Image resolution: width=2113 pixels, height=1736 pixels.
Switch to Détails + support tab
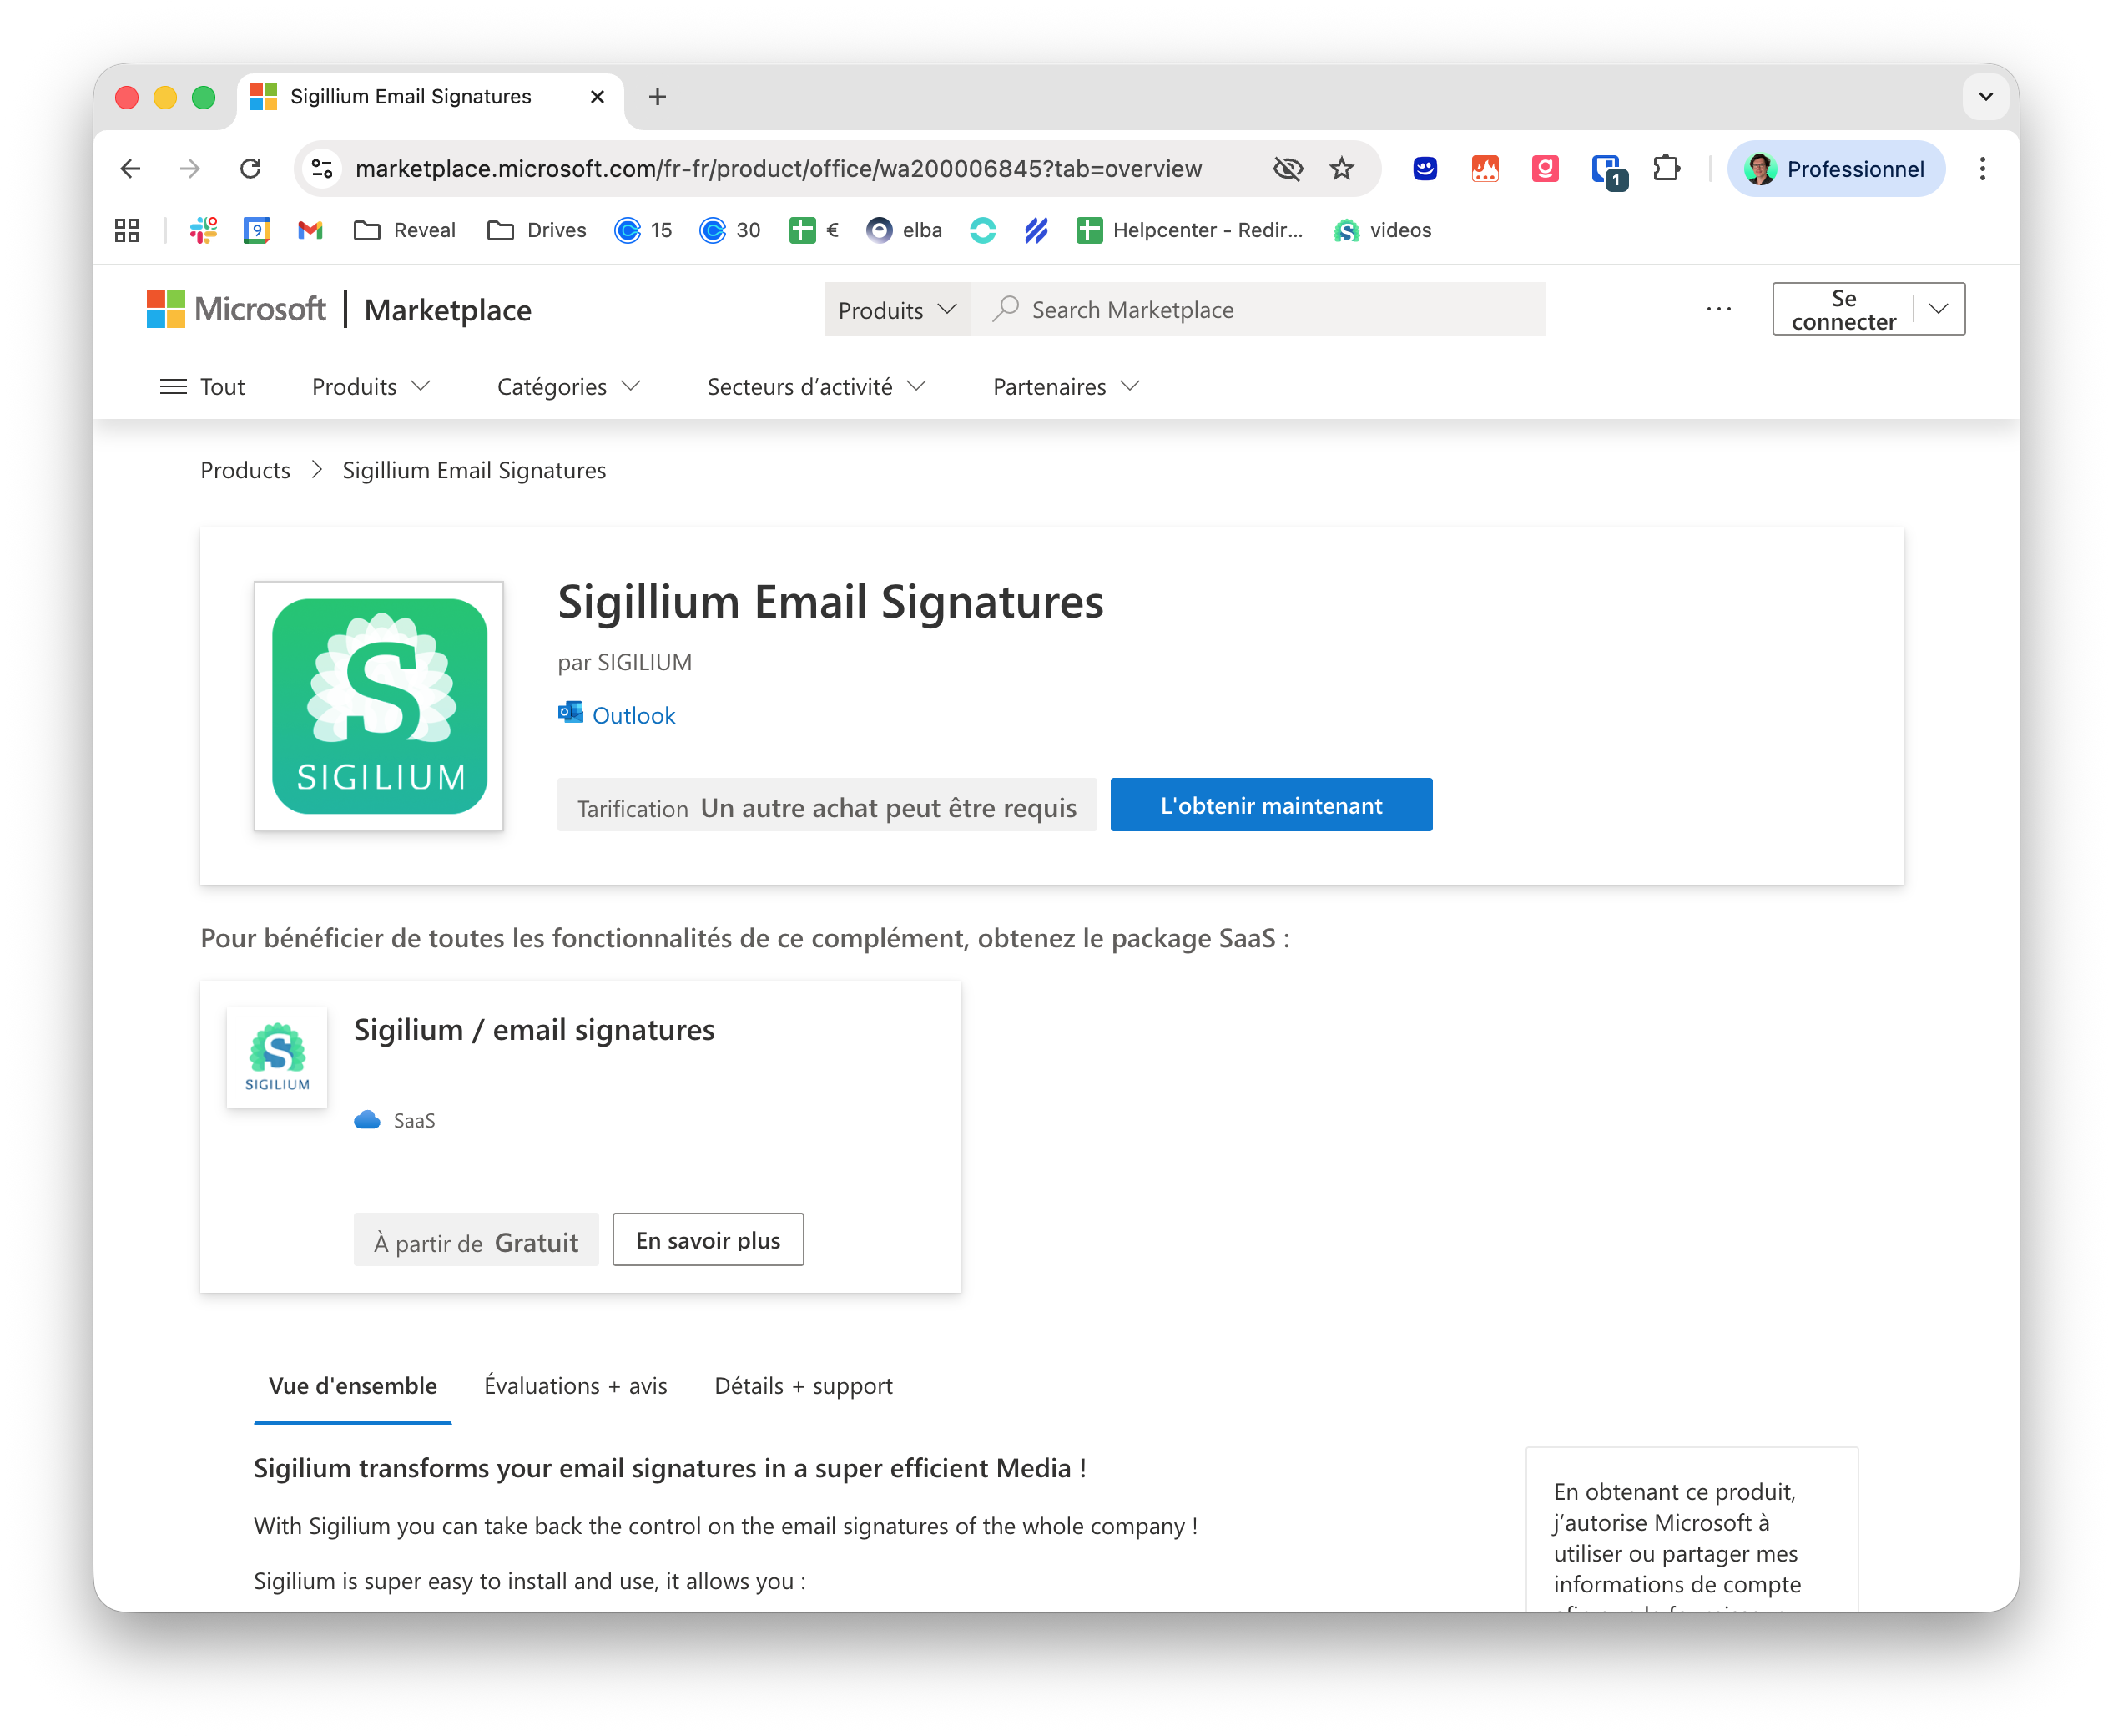click(x=803, y=1386)
